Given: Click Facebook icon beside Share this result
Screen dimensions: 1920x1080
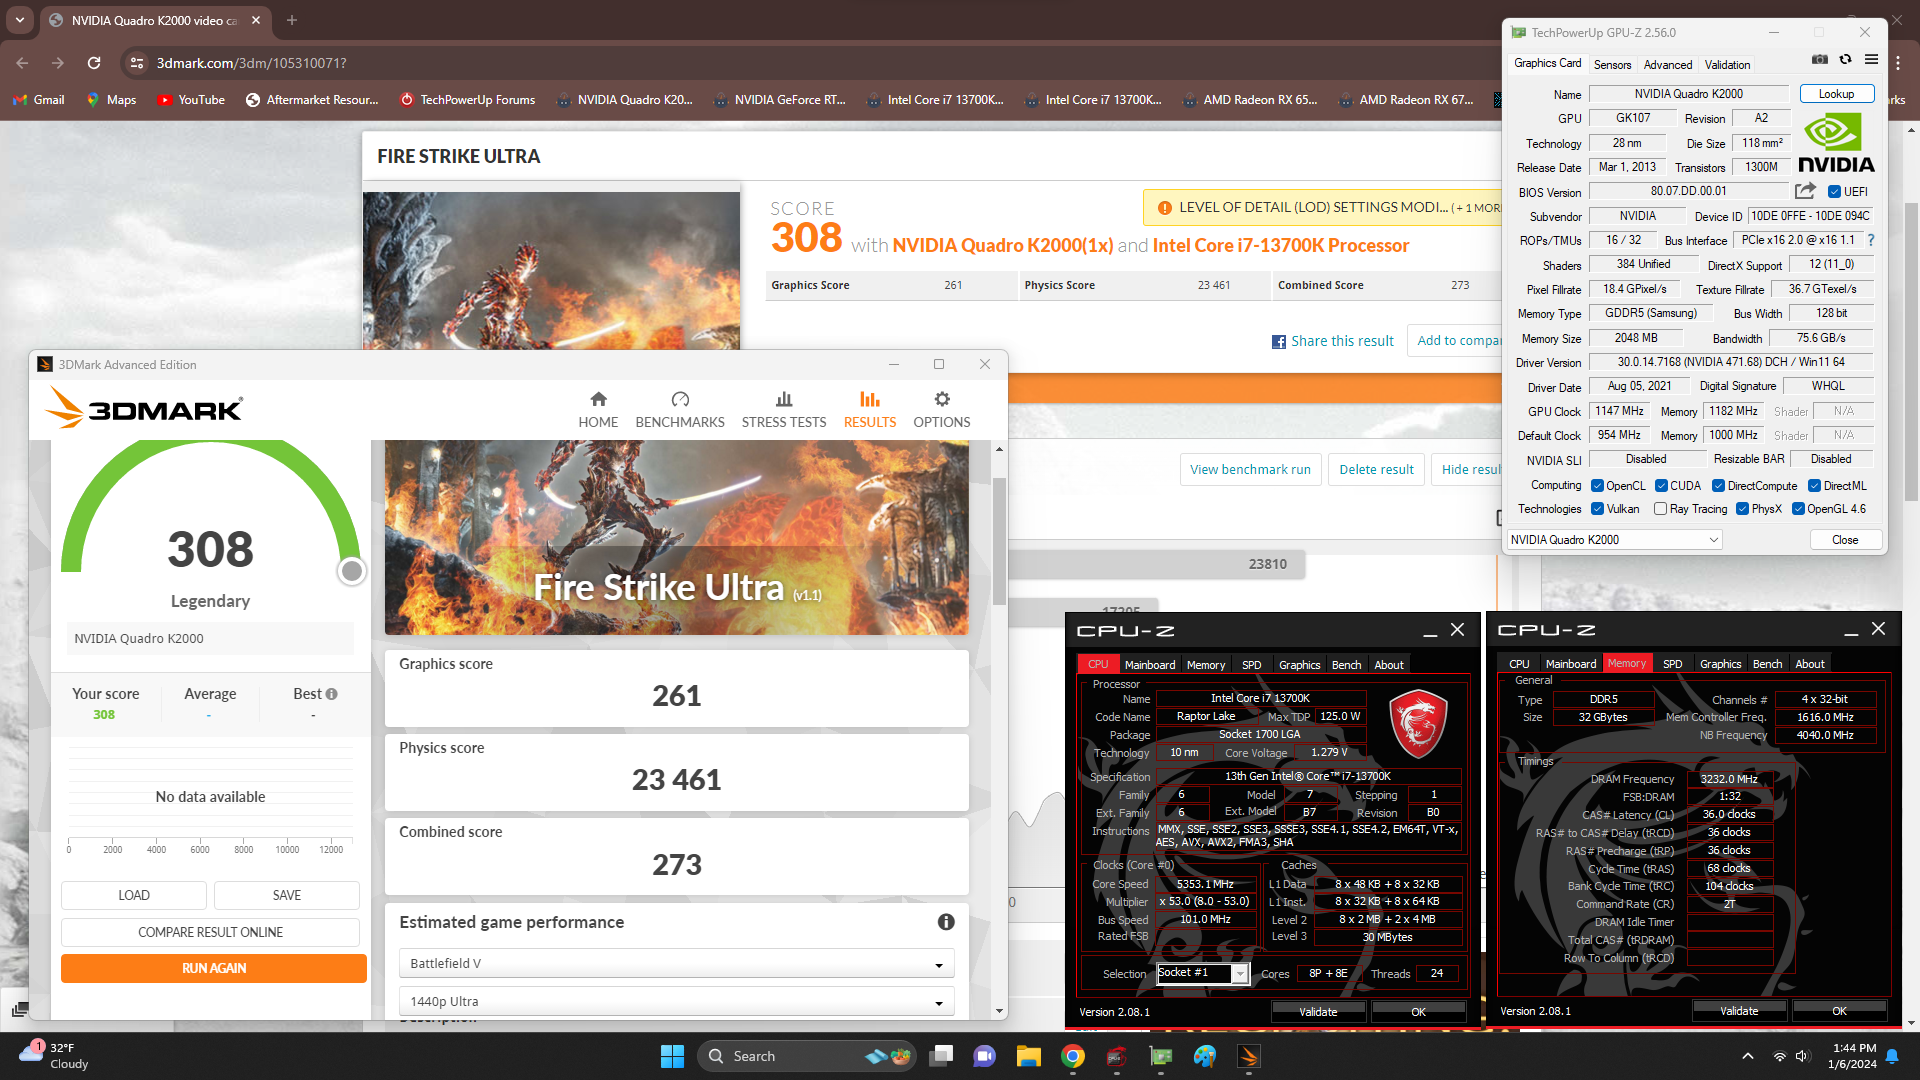Looking at the screenshot, I should [1279, 342].
